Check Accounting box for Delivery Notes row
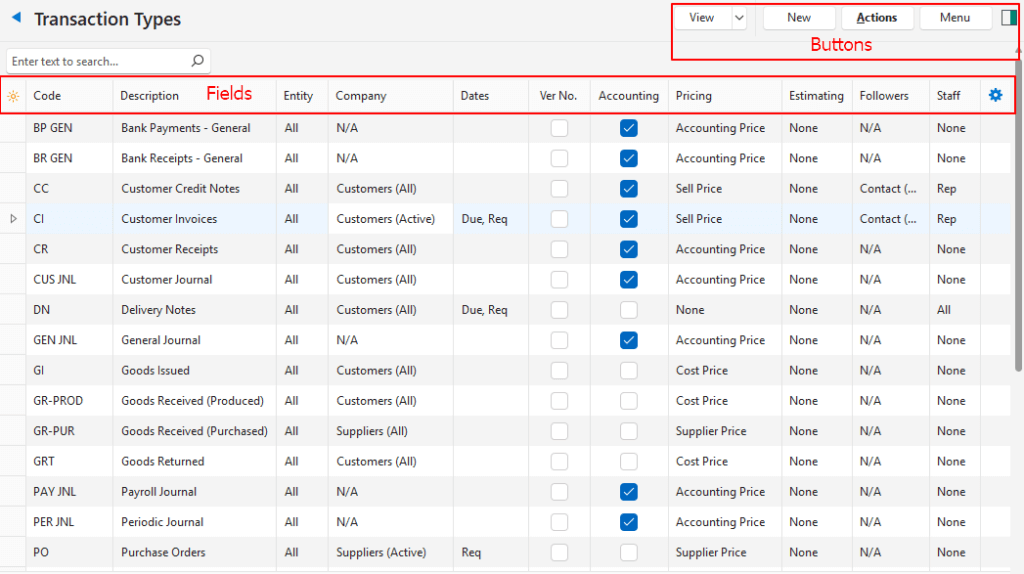 point(628,310)
